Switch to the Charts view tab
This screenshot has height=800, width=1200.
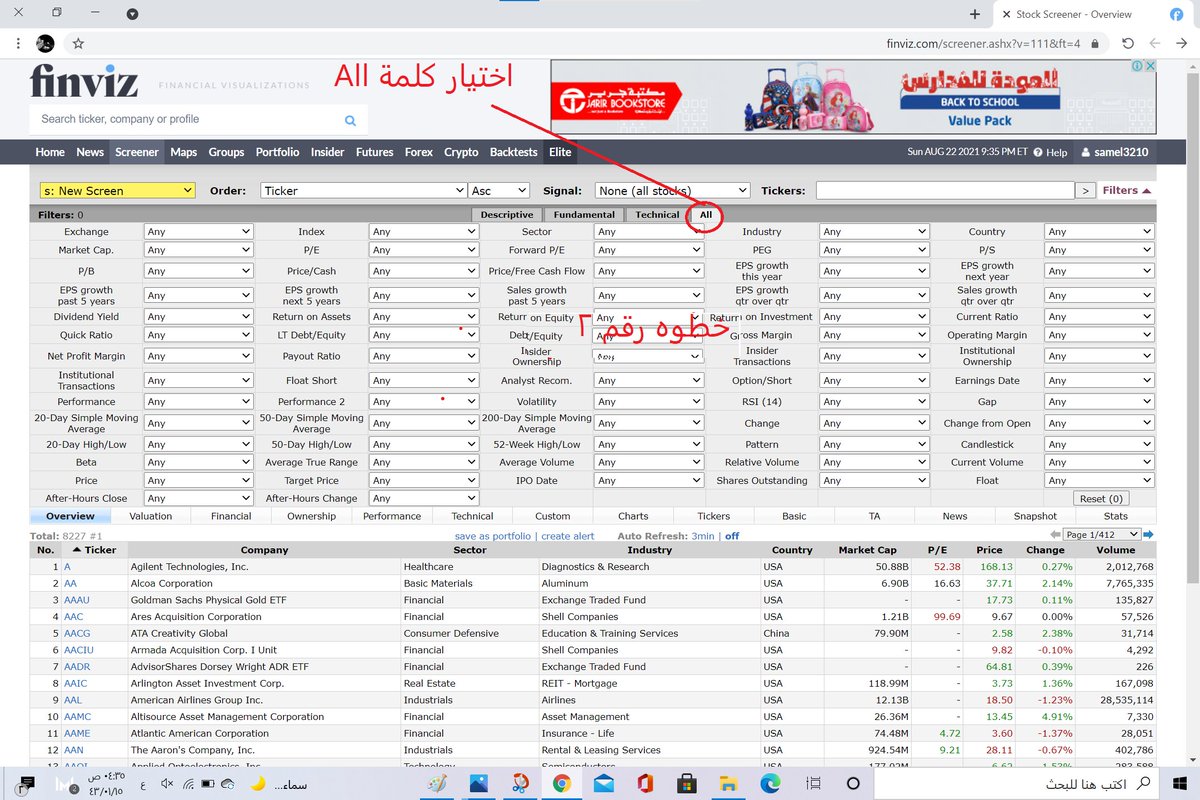coord(633,516)
